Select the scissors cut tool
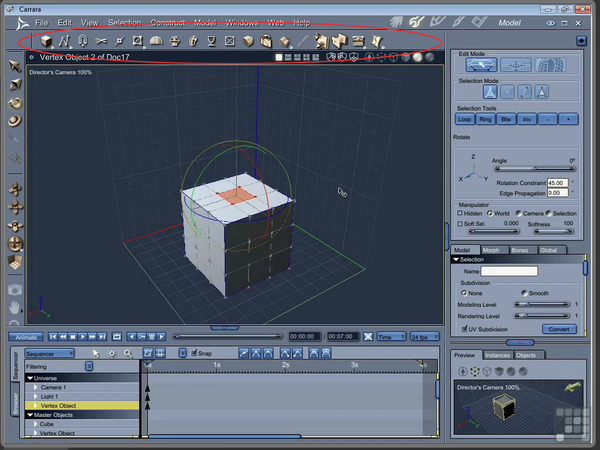This screenshot has height=450, width=600. tap(101, 41)
